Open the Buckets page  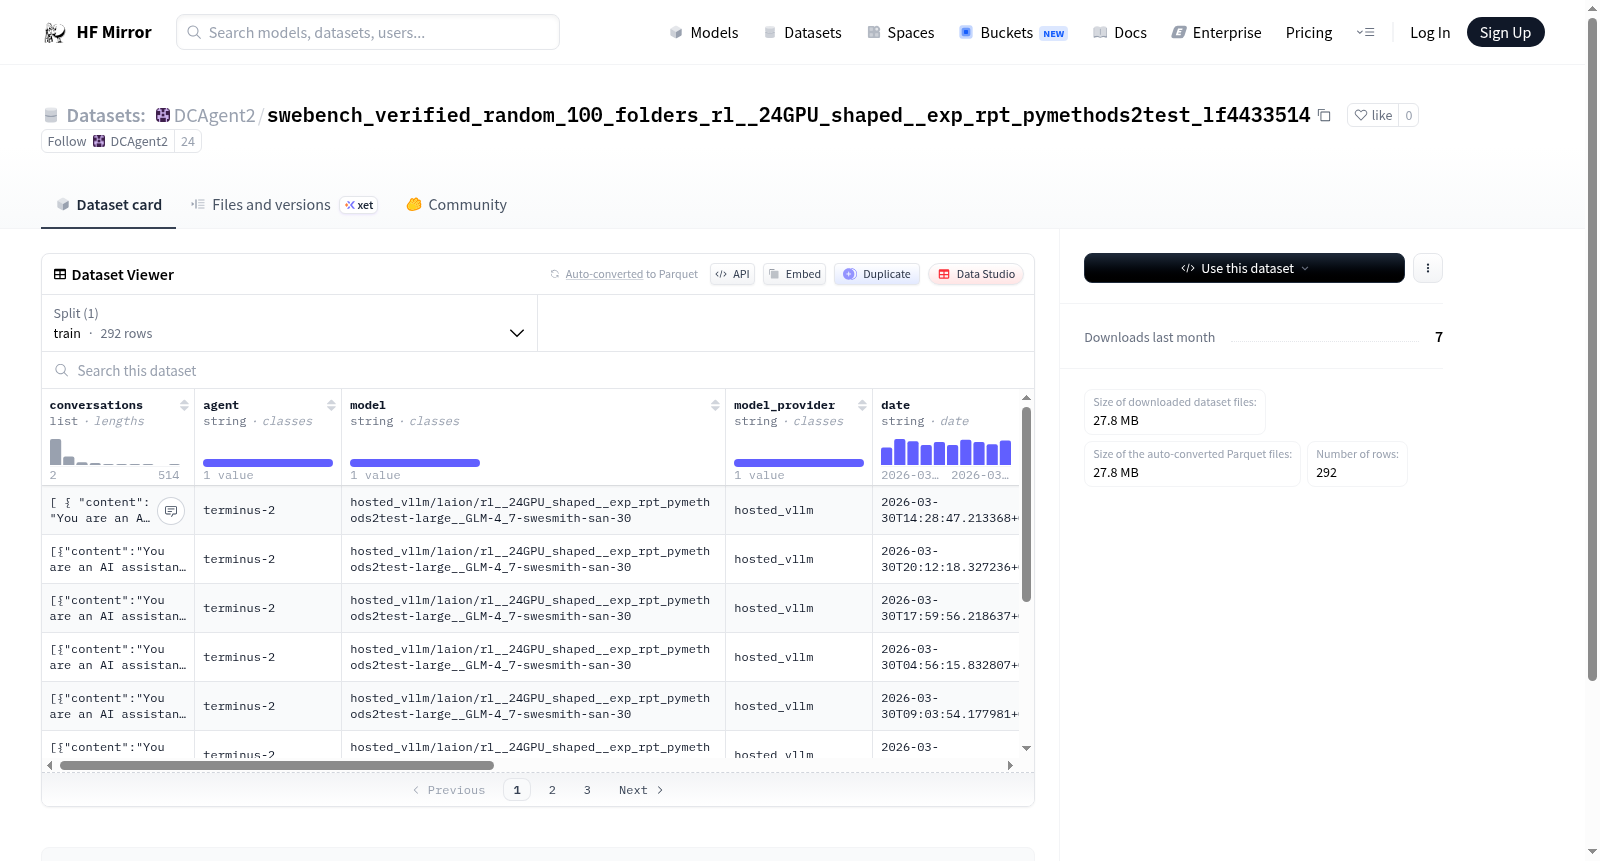tap(1013, 33)
